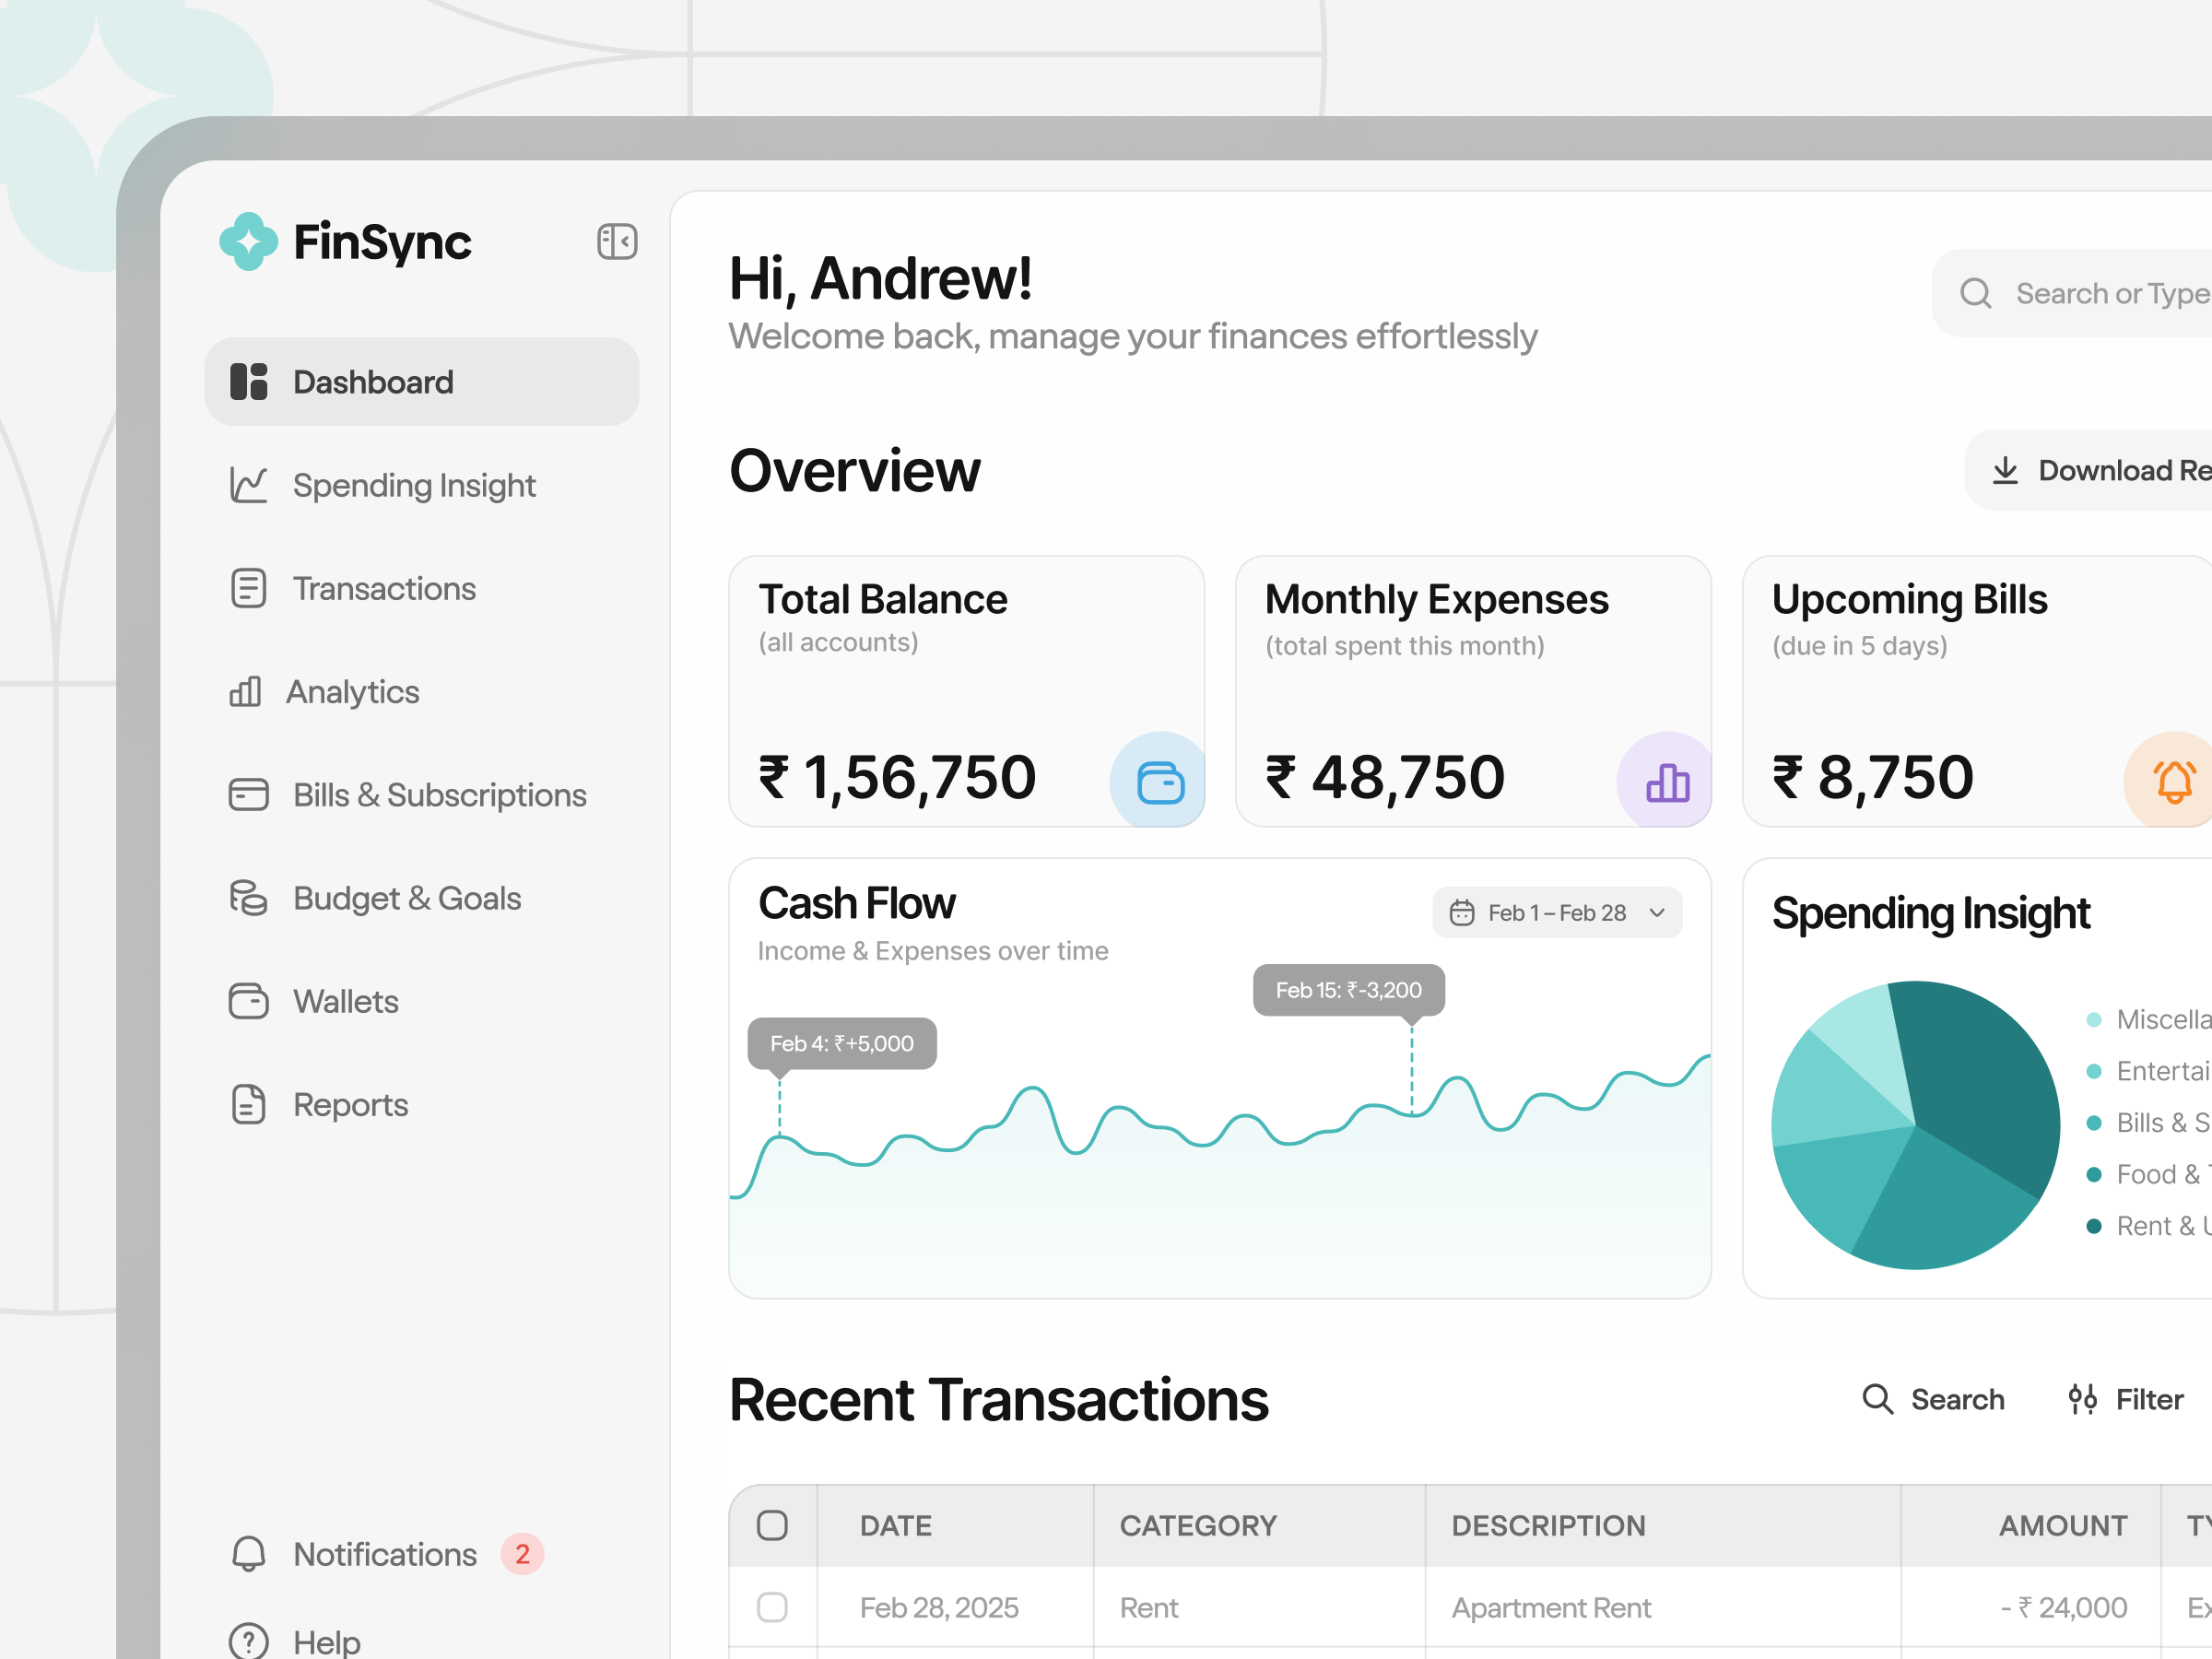Click the Spending Insight line-chart icon
Viewport: 2212px width, 1659px height.
249,485
